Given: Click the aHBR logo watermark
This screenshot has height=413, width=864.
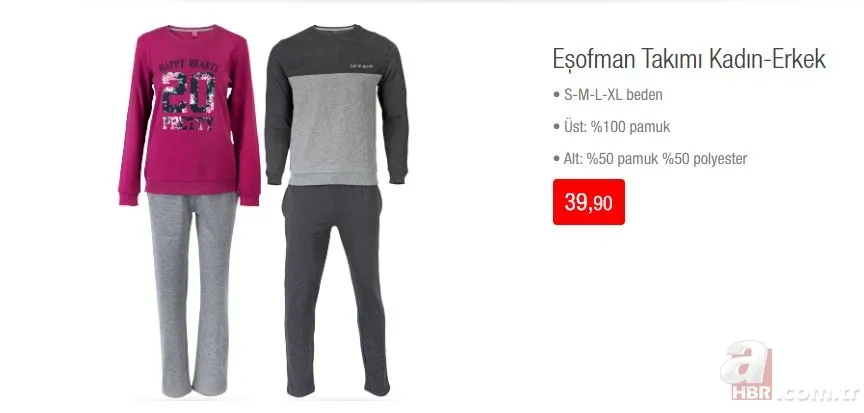Looking at the screenshot, I should click(x=790, y=371).
